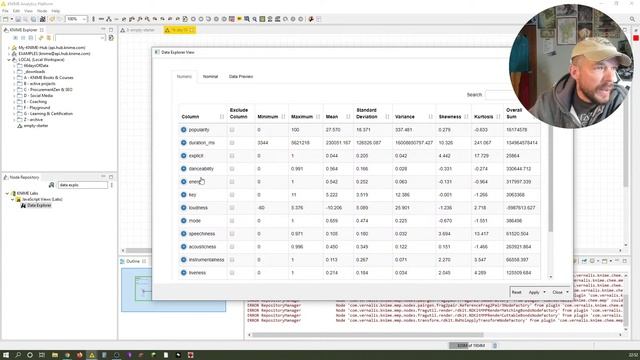Screen dimensions: 640x360
Task: Click the Data Explorer node icon
Action: (x=23, y=205)
